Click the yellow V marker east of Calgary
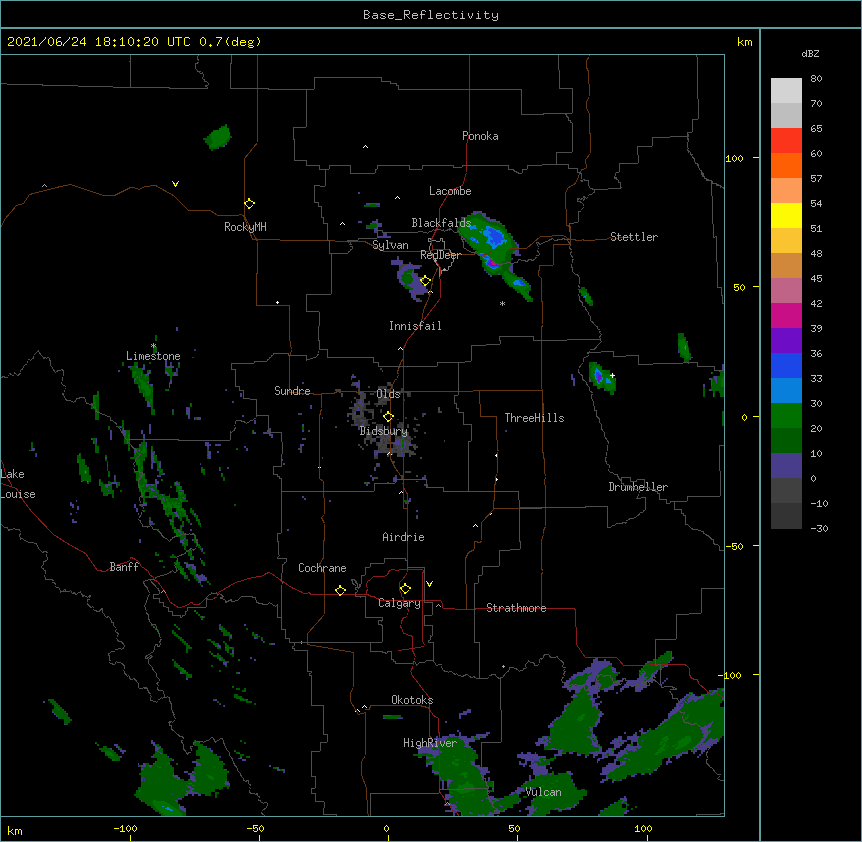 429,584
